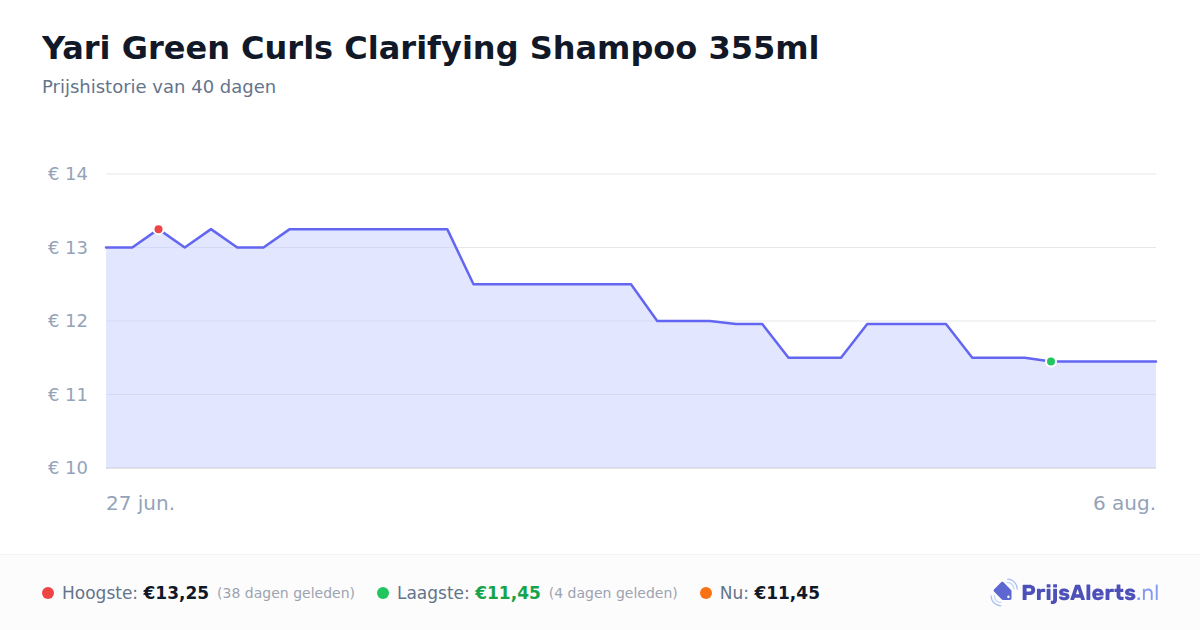This screenshot has height=630, width=1200.
Task: Click the Prijshistorie van 40 dagen subtitle
Action: click(159, 87)
